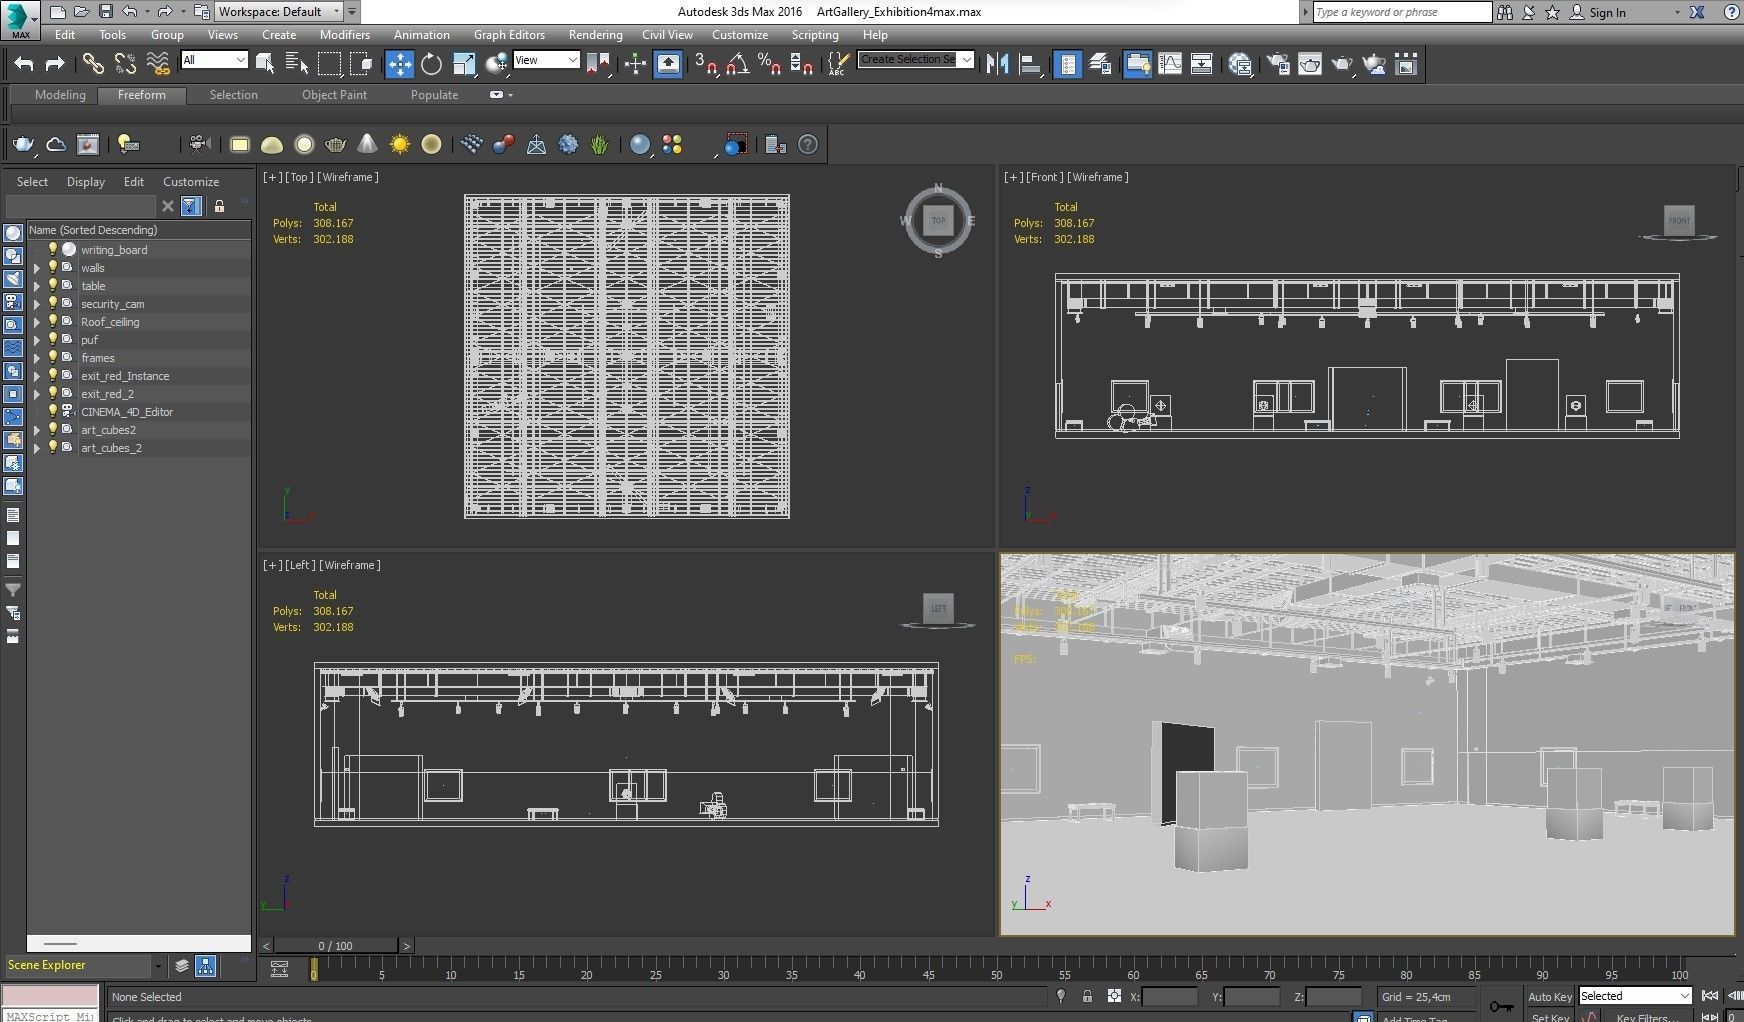Click the Name (Sorted Descending) column header
1744x1022 pixels.
pyautogui.click(x=139, y=230)
